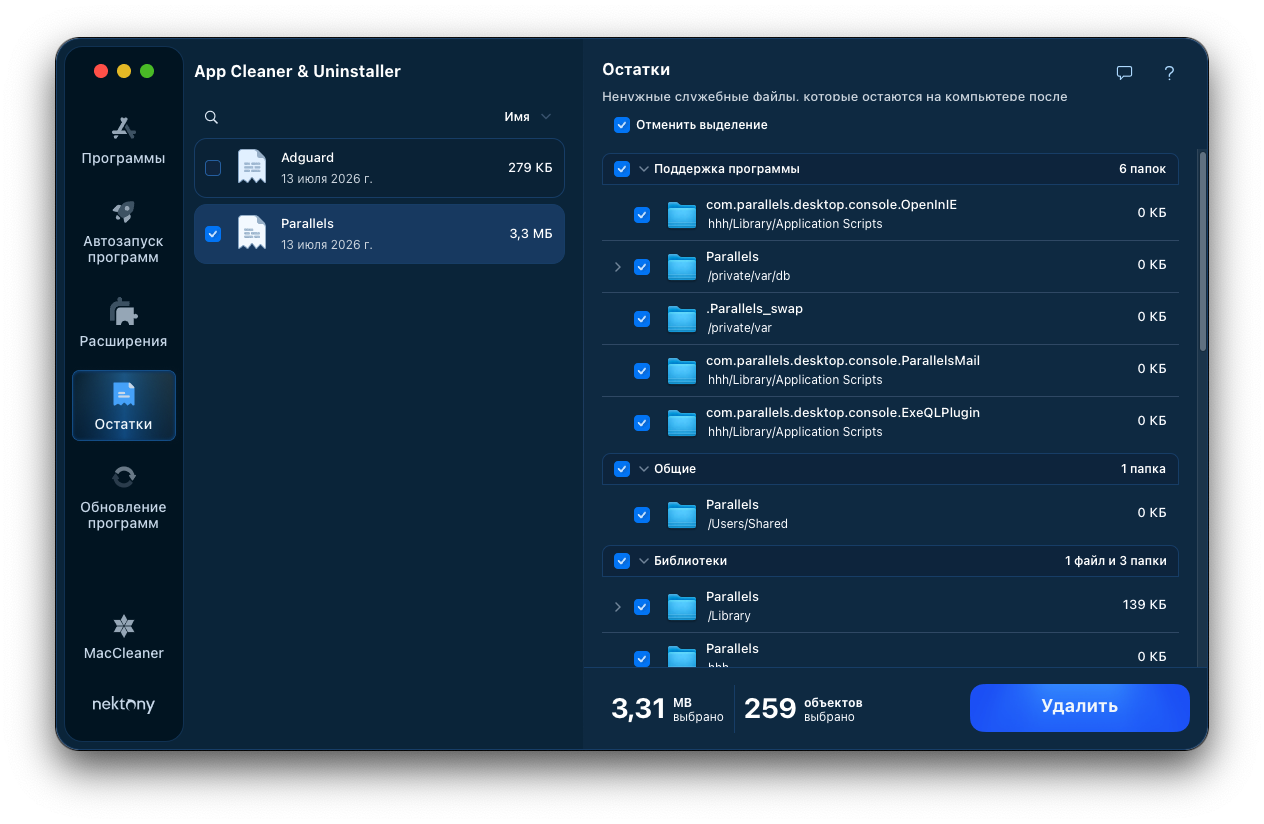Select the Расширения puzzle icon
Image resolution: width=1264 pixels, height=824 pixels.
point(124,311)
